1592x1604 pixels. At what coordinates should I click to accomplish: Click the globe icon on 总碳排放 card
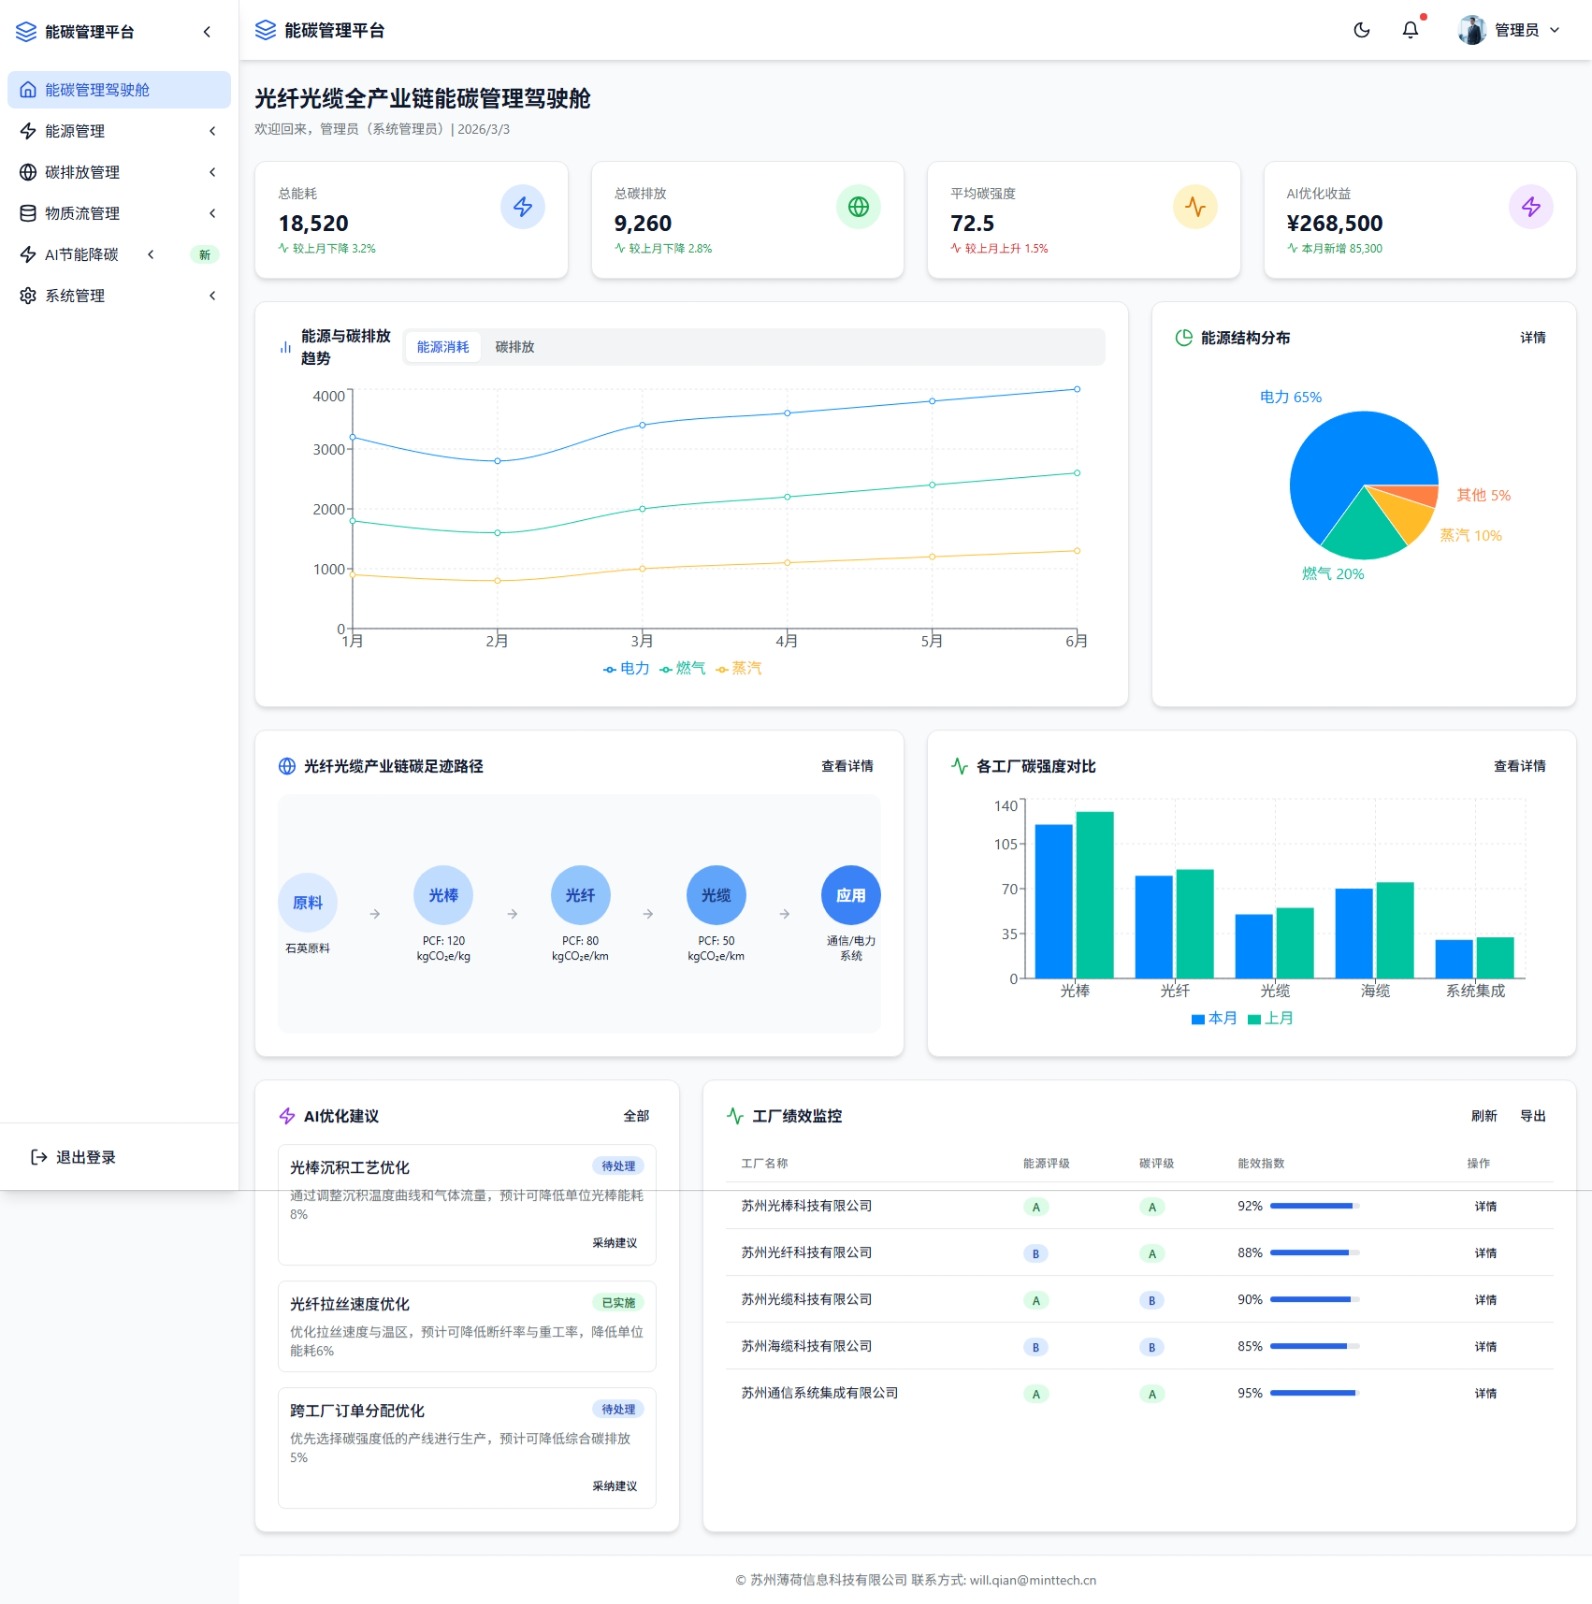858,207
